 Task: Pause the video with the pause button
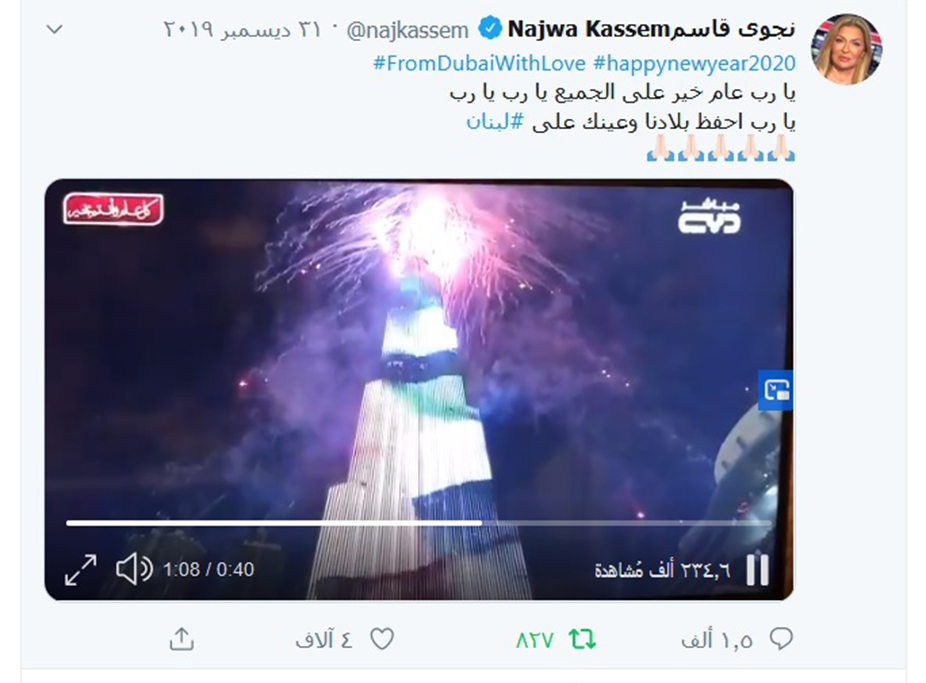[757, 570]
